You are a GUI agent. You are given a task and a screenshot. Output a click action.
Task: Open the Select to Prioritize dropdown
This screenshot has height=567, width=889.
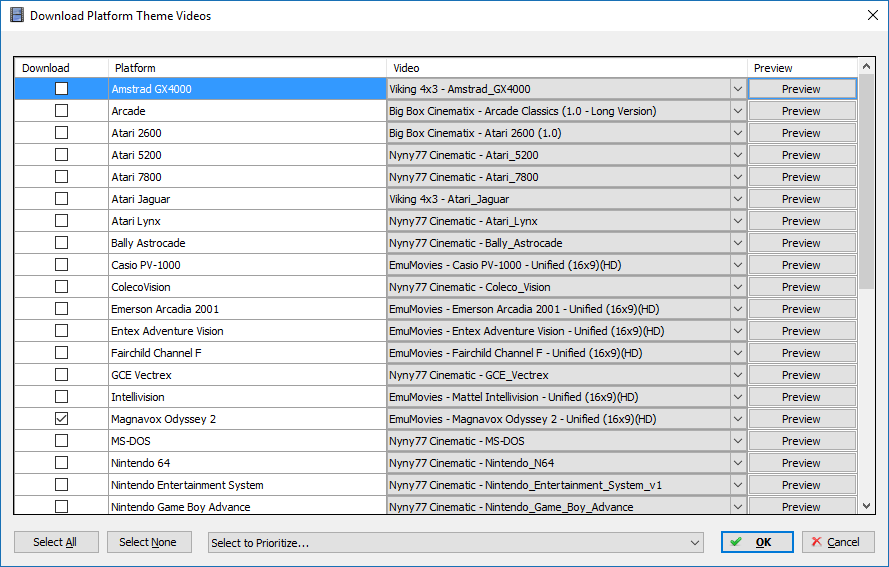(455, 543)
